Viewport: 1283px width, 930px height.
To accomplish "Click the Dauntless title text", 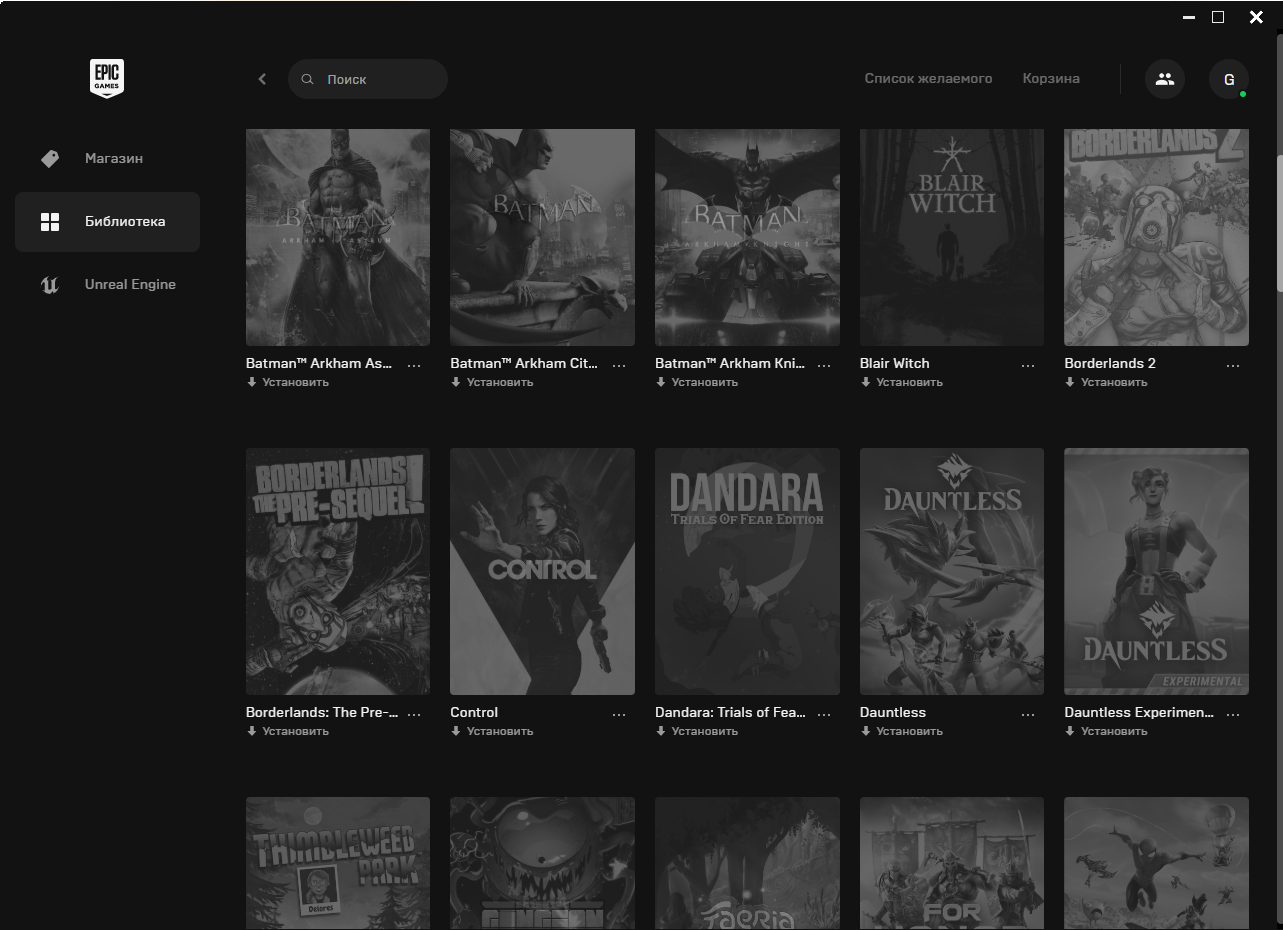I will click(893, 712).
